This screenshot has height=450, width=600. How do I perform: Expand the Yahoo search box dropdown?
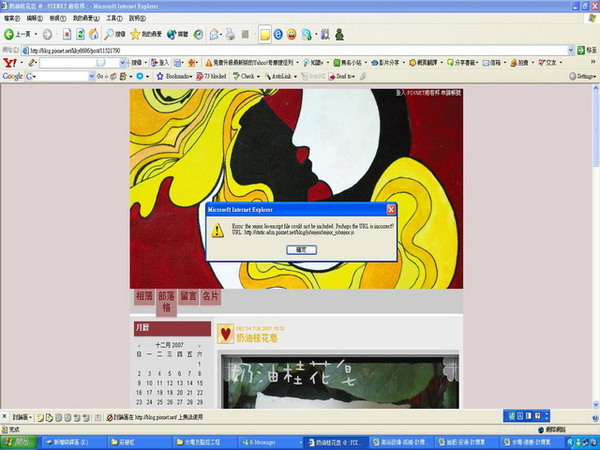pyautogui.click(x=122, y=63)
